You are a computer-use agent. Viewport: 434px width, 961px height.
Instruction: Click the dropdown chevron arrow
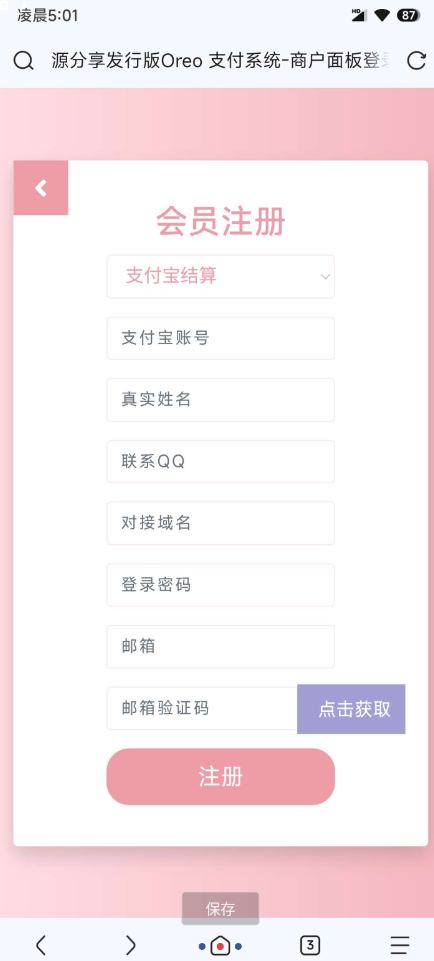pos(326,276)
